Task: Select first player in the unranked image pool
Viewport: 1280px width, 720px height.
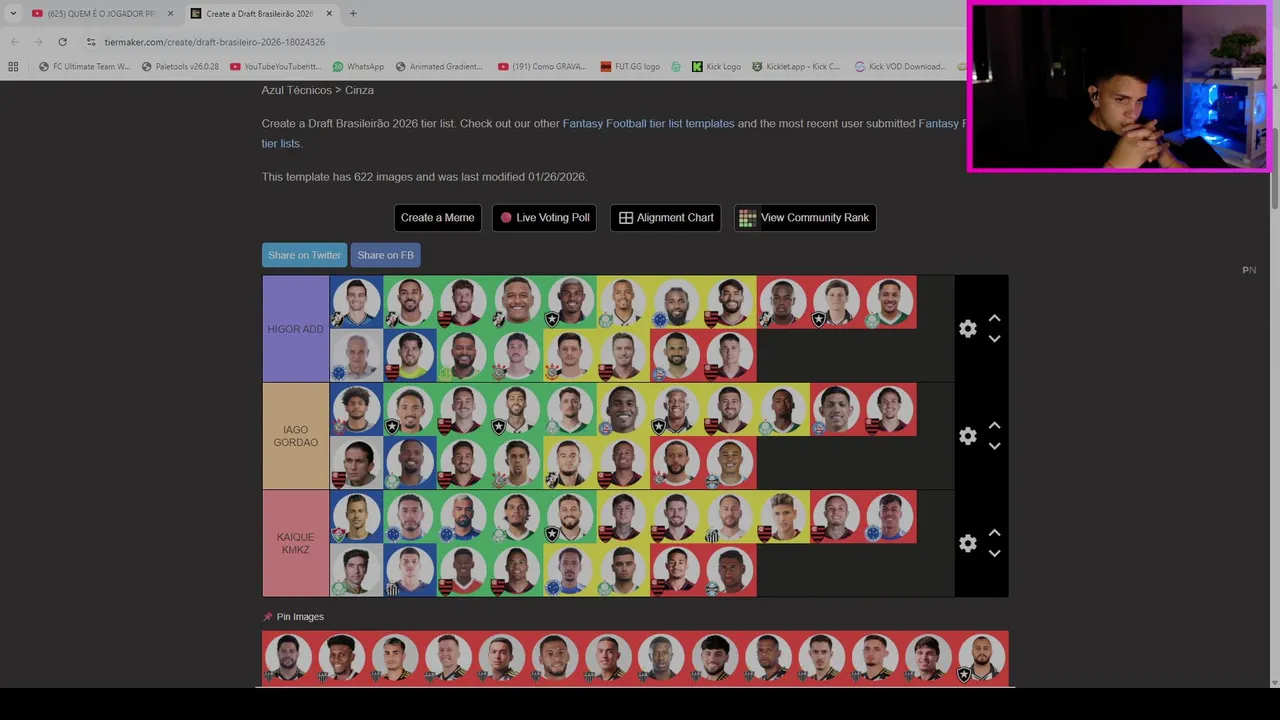Action: [288, 657]
